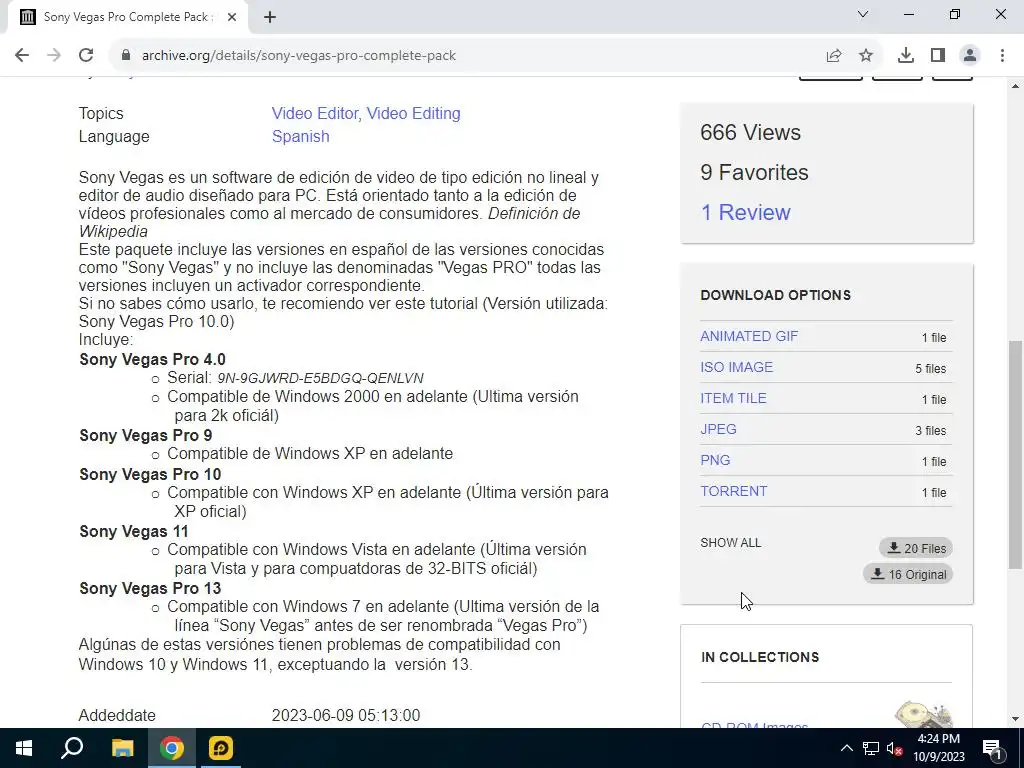Screen dimensions: 1024x768
Task: Click the serial 9N-9GJWRD-E5BDGQ-QENLVN text
Action: click(x=320, y=378)
